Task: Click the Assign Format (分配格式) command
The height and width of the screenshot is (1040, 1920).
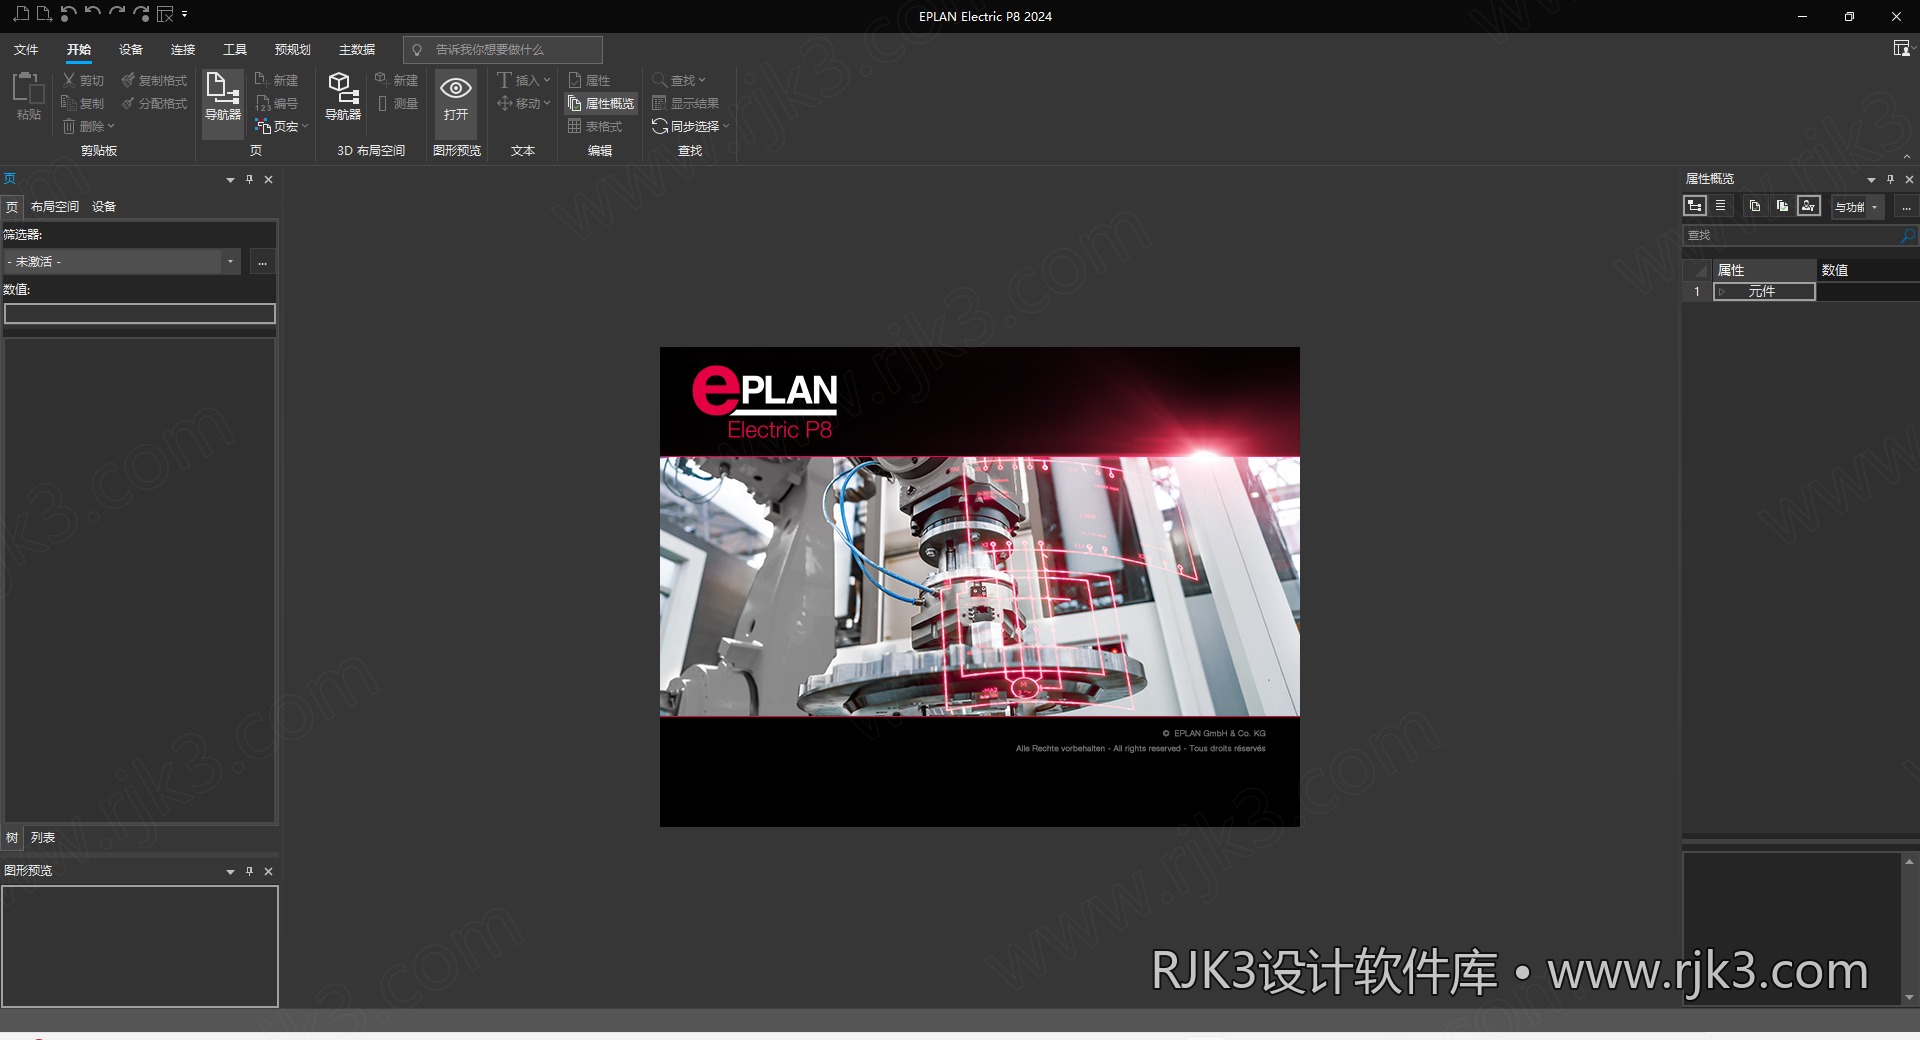Action: pos(154,103)
